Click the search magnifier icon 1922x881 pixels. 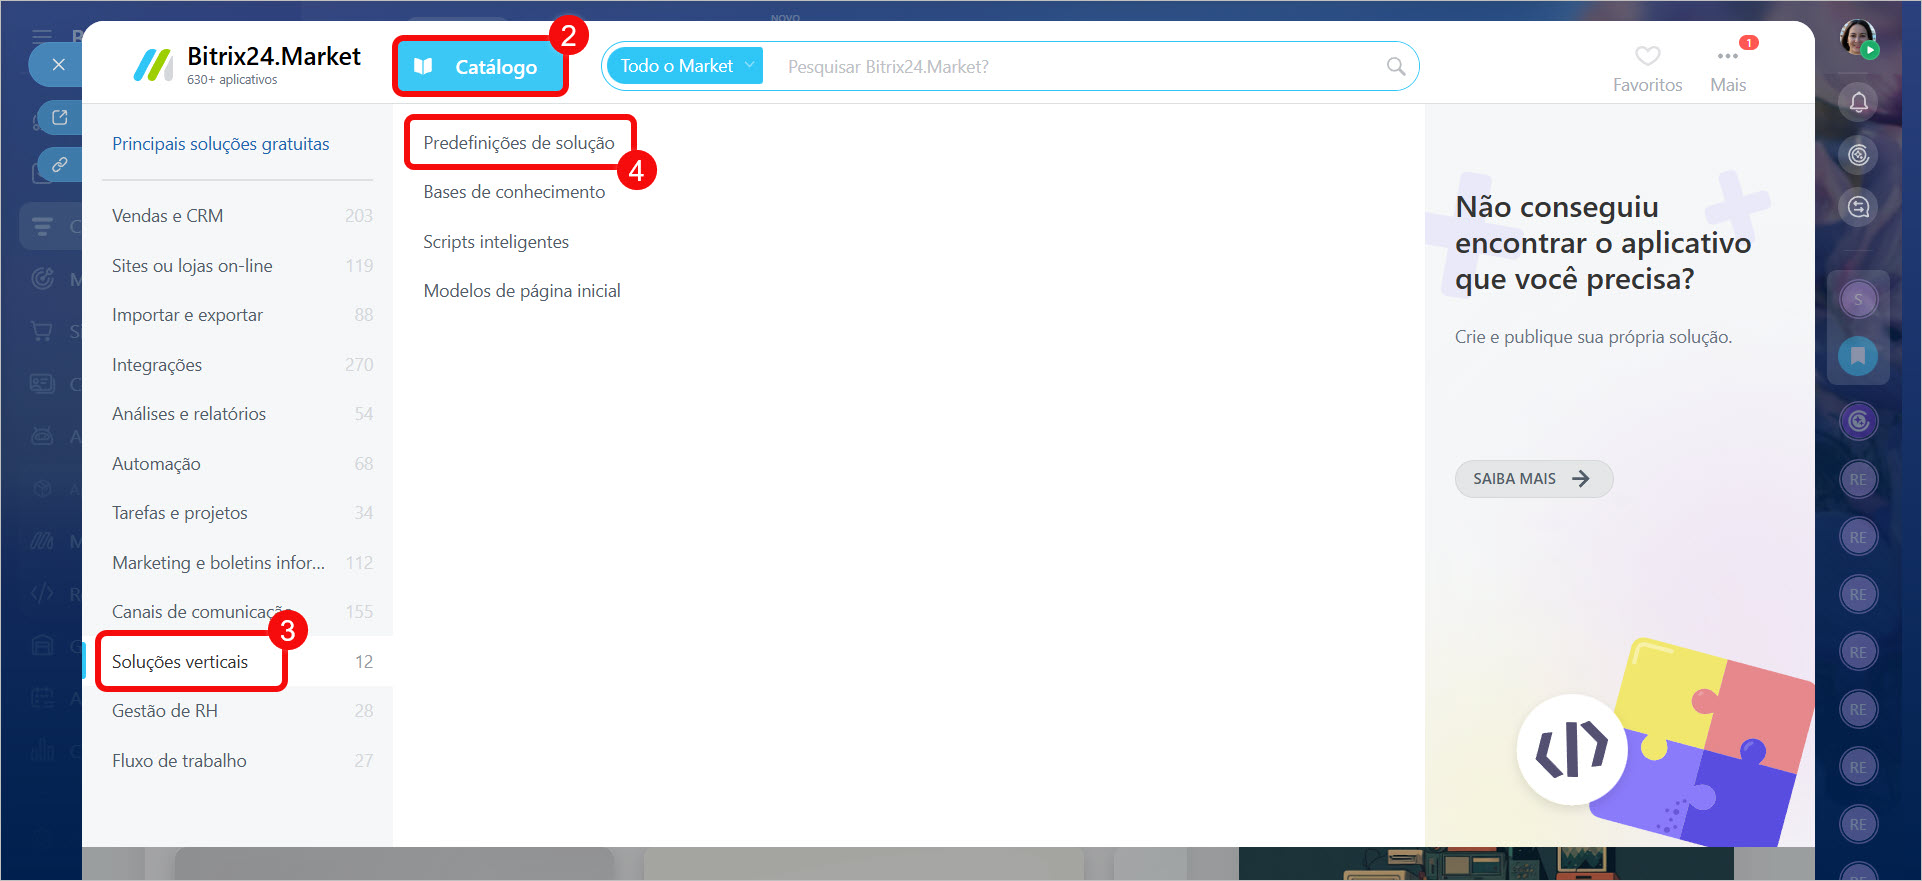pyautogui.click(x=1395, y=67)
